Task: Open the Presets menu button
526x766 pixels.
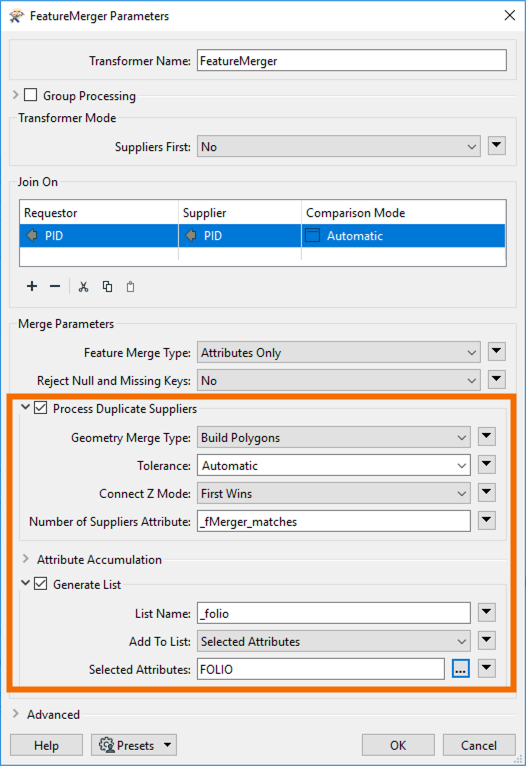Action: click(134, 745)
